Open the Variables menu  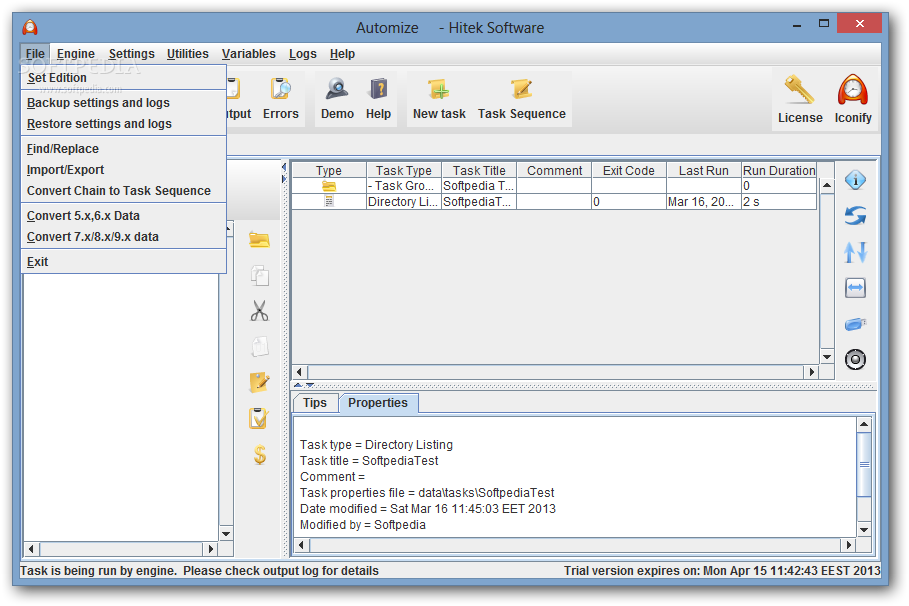[x=249, y=53]
